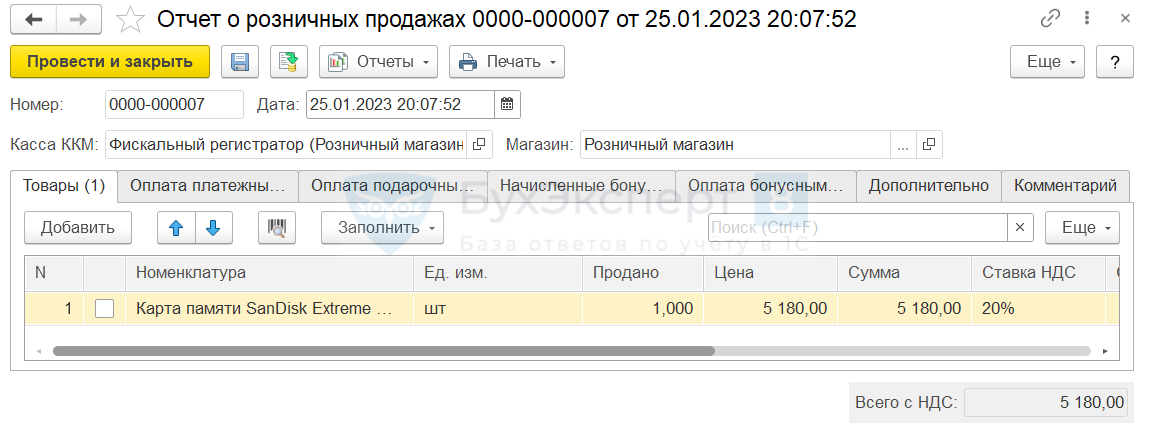This screenshot has height=429, width=1153.
Task: Click the horizontal table scrollbar thumb
Action: click(383, 352)
